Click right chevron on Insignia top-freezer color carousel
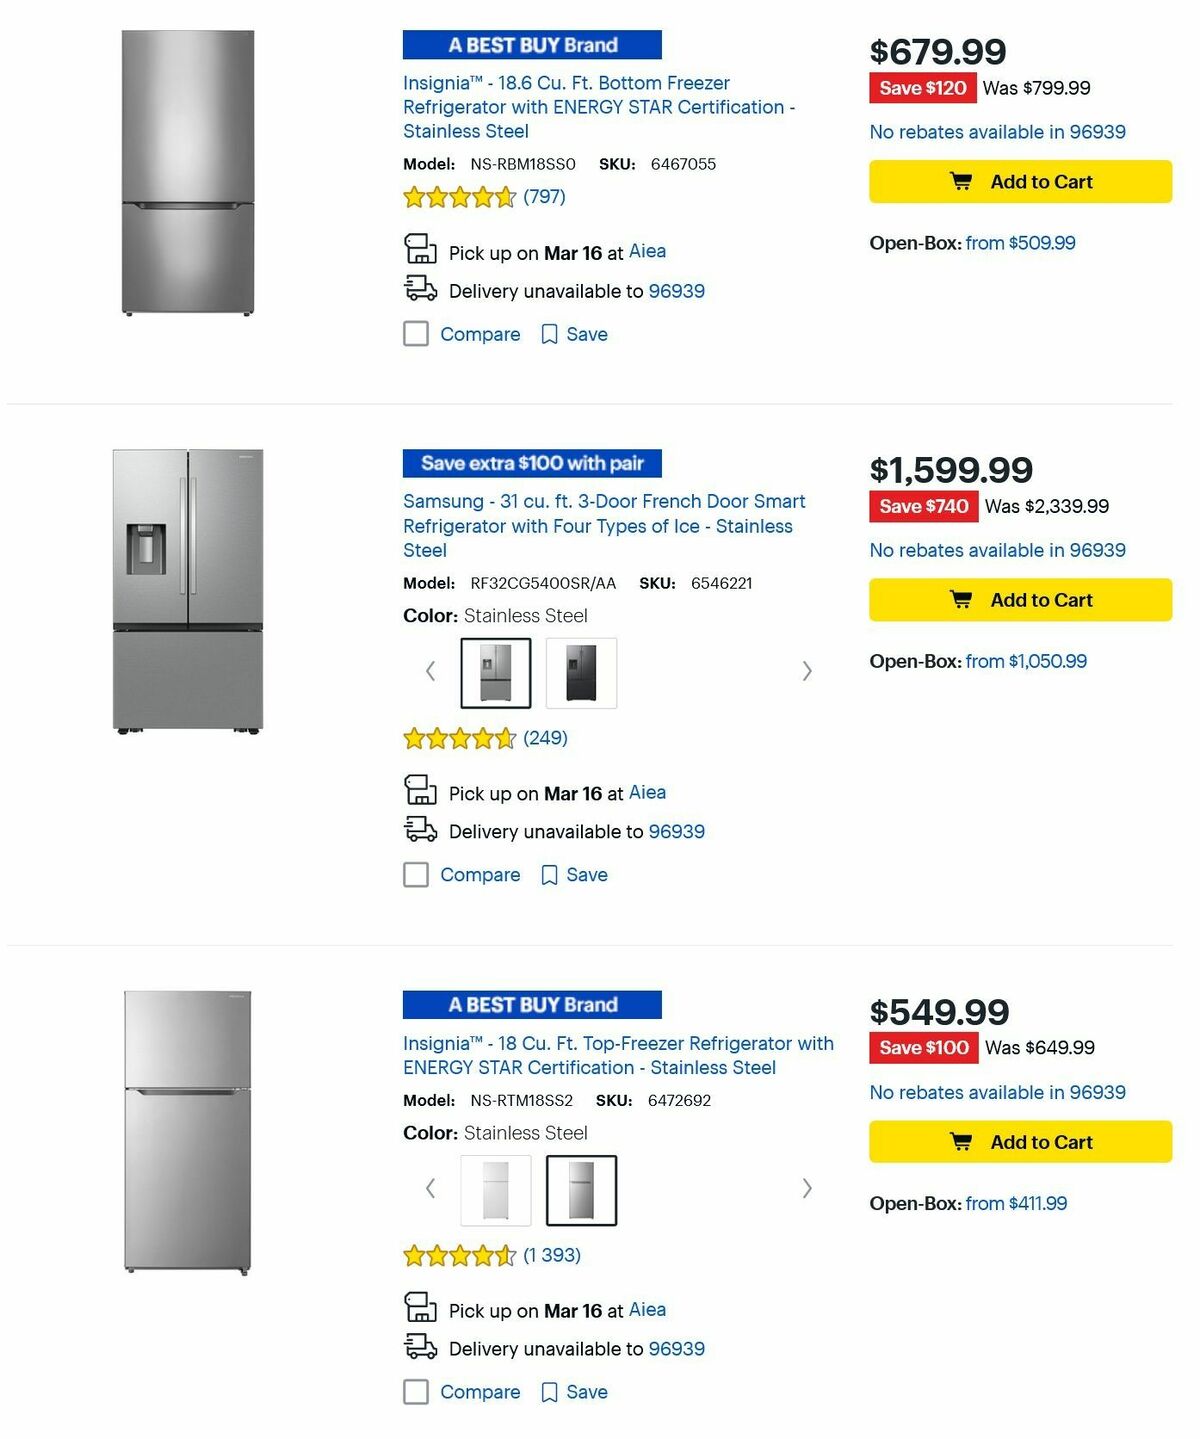 tap(807, 1188)
